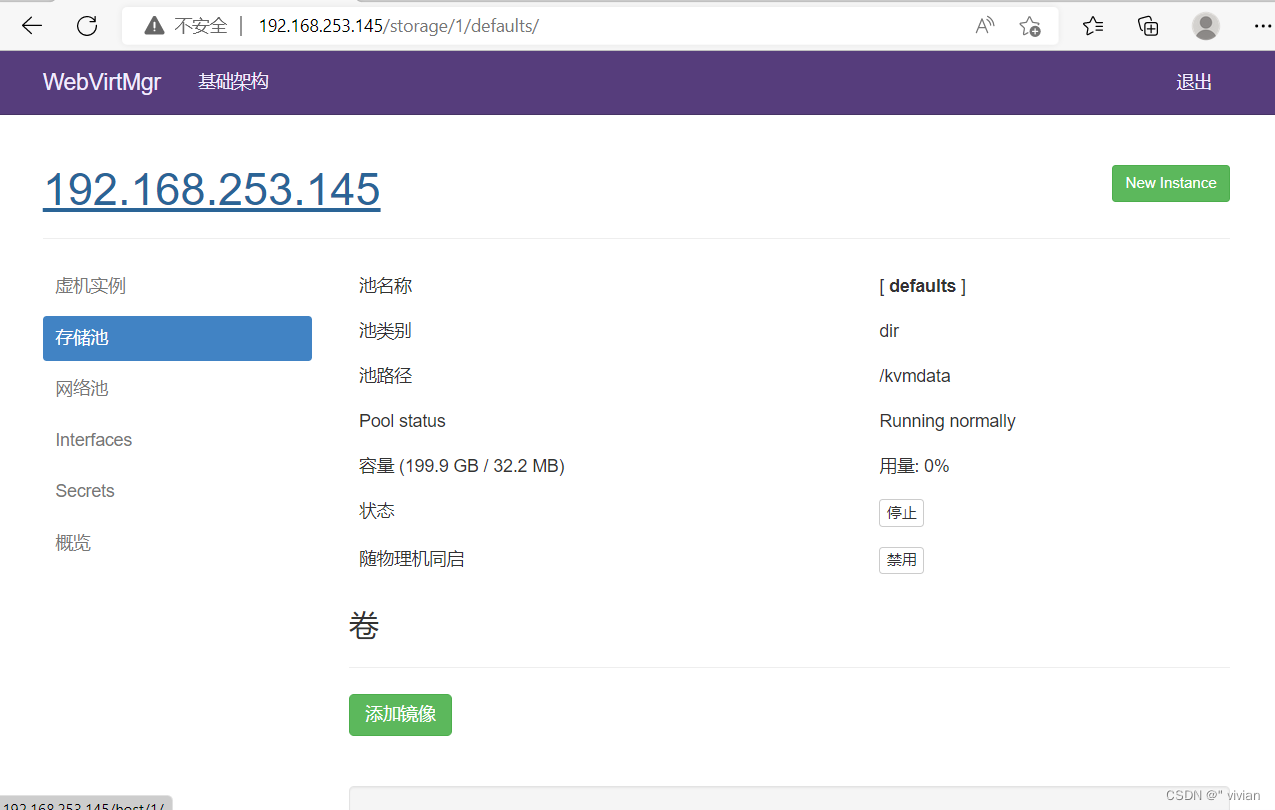Open the Collections icon
This screenshot has width=1275, height=810.
point(1149,26)
